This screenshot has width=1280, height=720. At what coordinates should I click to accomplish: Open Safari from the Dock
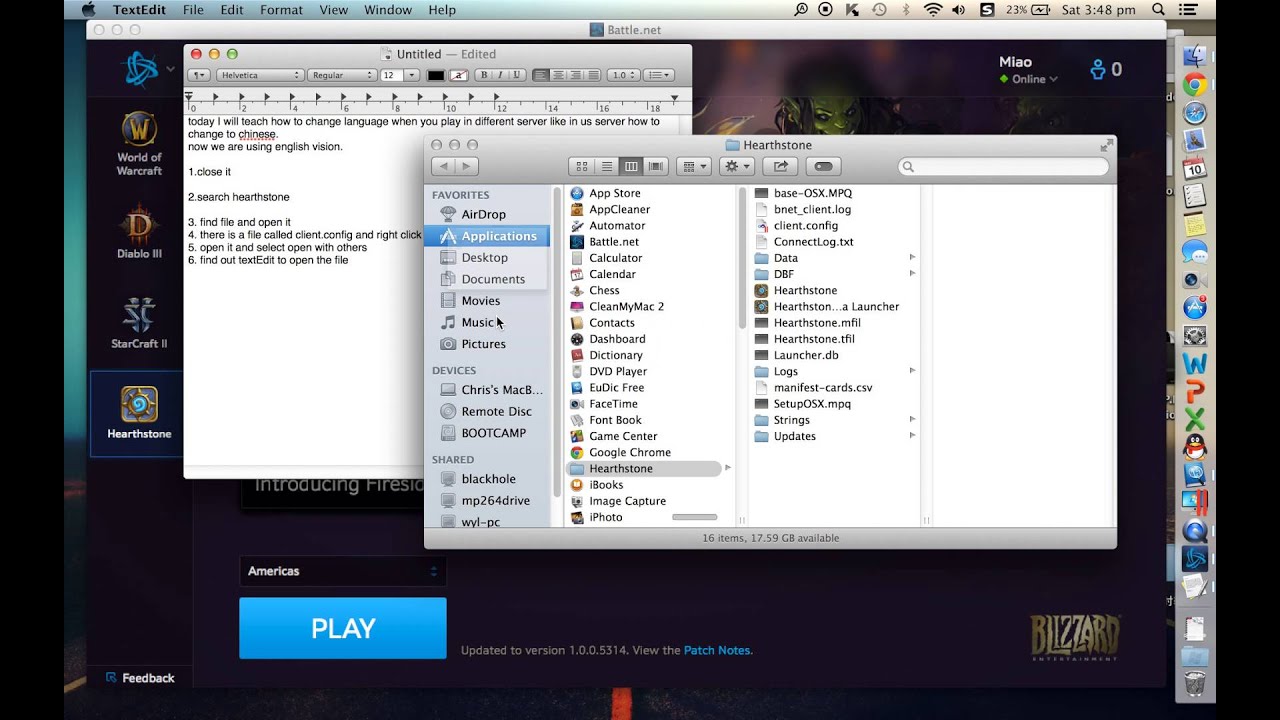coord(1194,113)
